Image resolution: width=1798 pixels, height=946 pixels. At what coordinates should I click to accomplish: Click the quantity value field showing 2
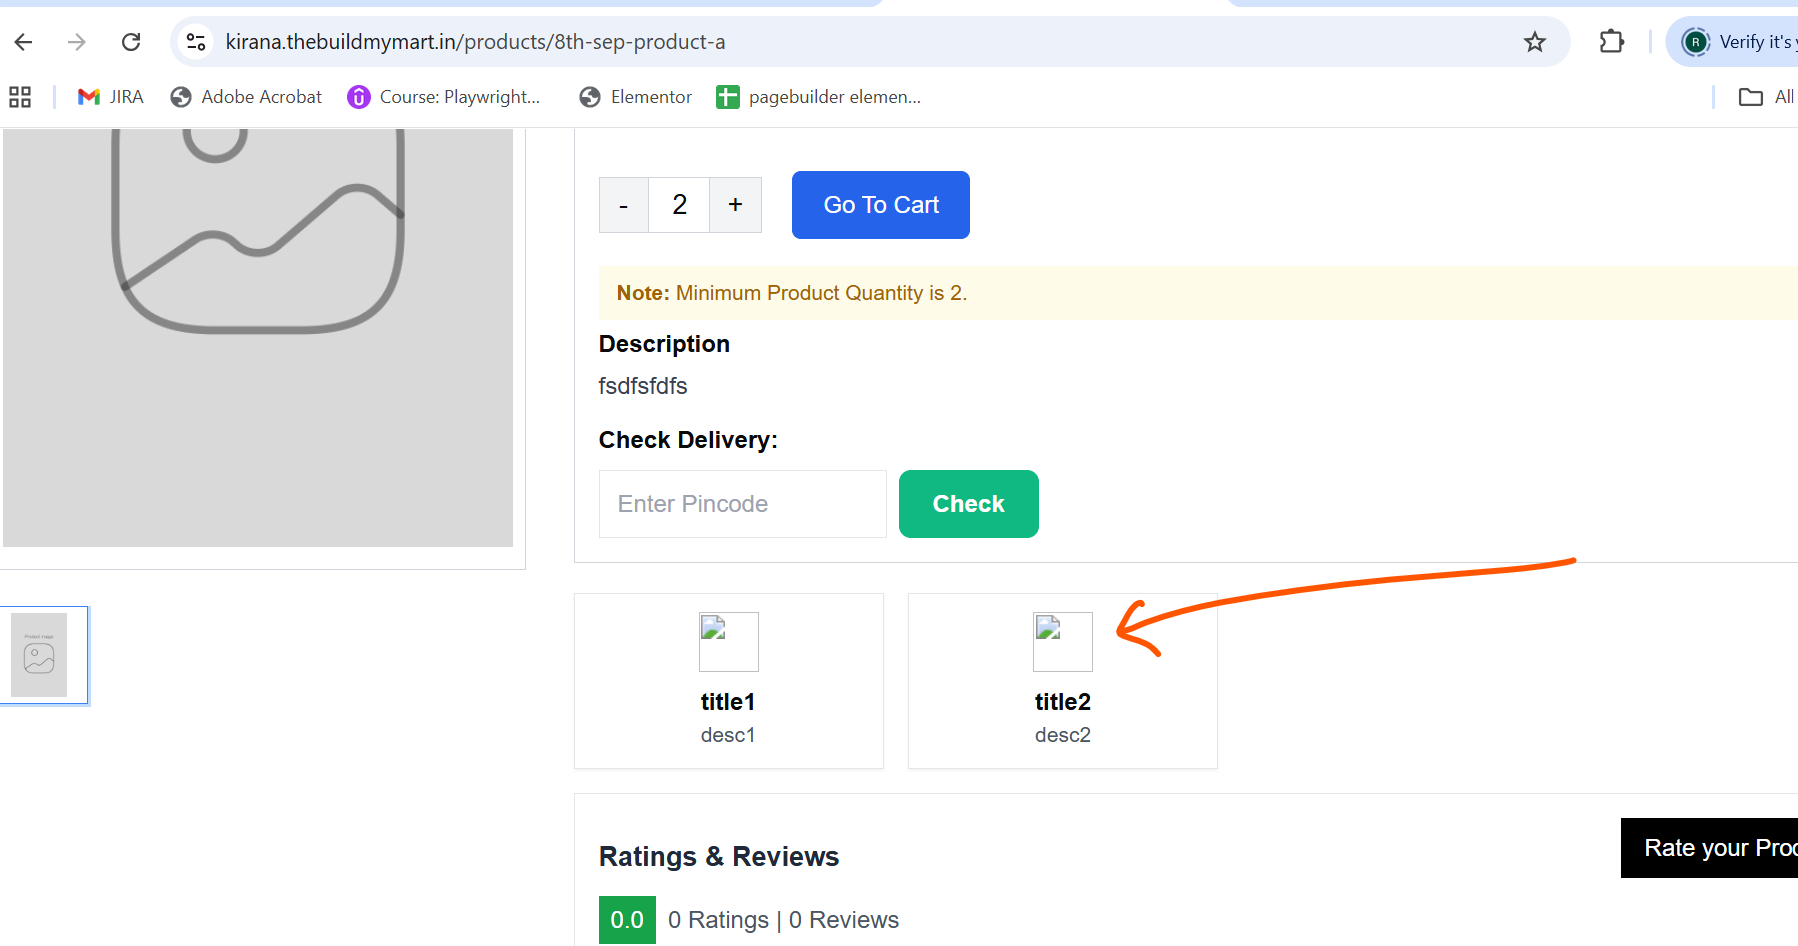[679, 205]
